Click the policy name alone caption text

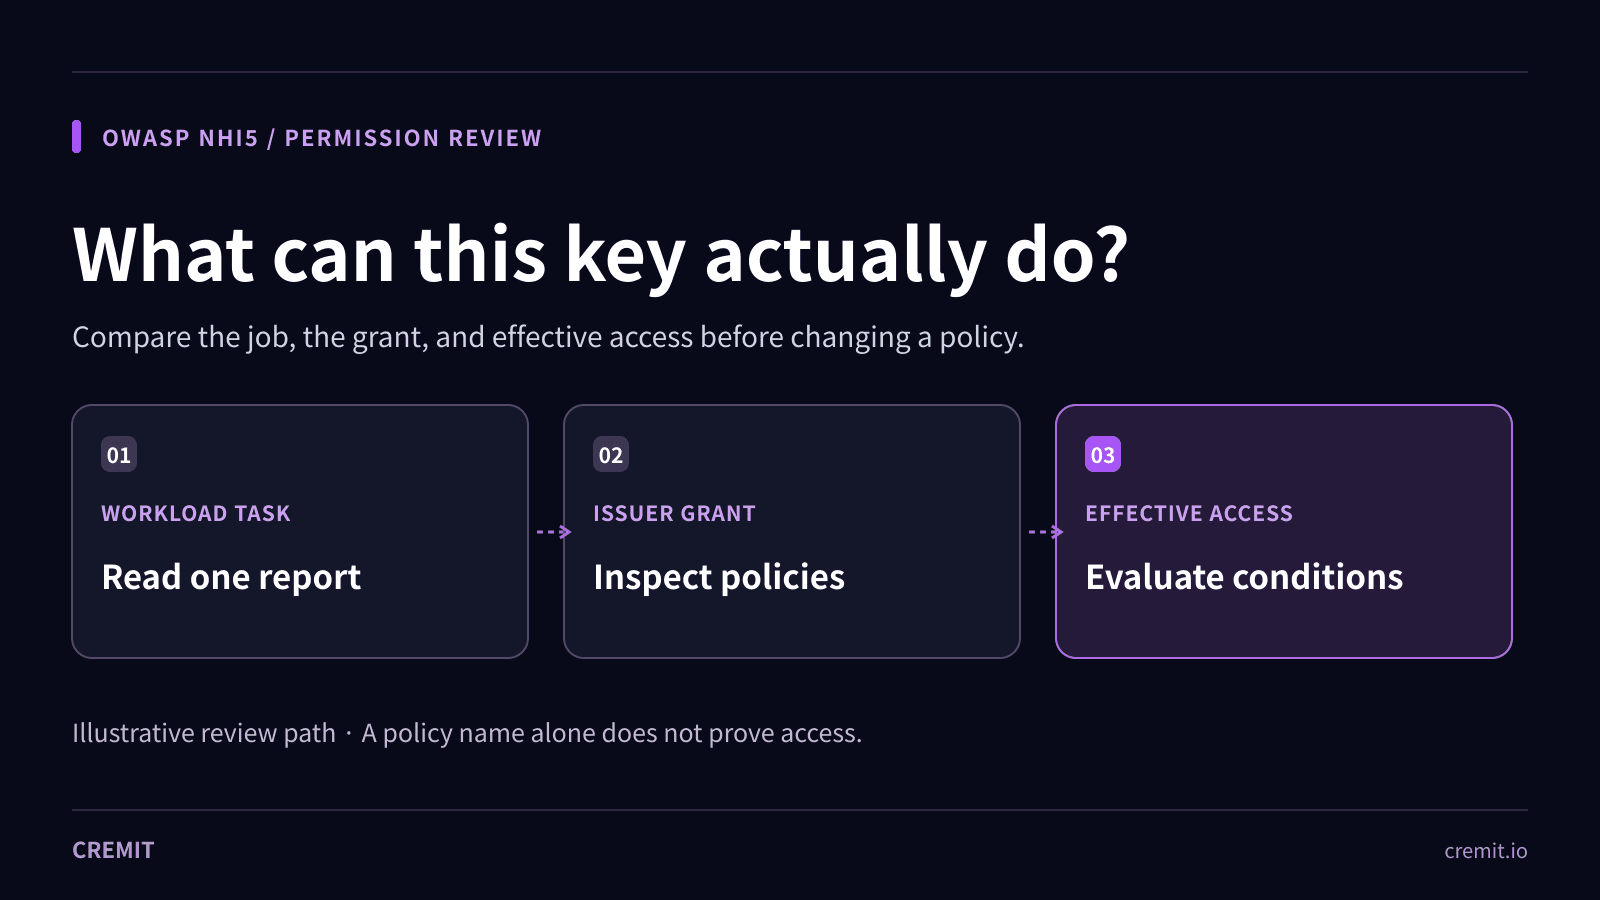[x=611, y=734]
